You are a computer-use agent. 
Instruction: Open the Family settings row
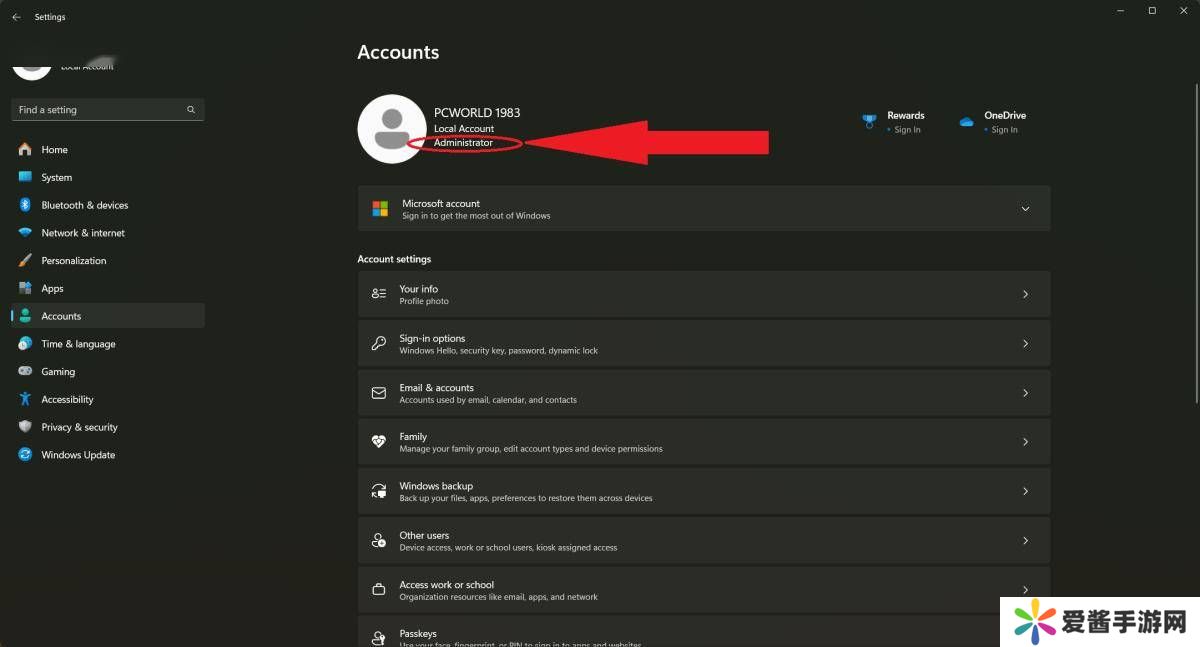[703, 441]
